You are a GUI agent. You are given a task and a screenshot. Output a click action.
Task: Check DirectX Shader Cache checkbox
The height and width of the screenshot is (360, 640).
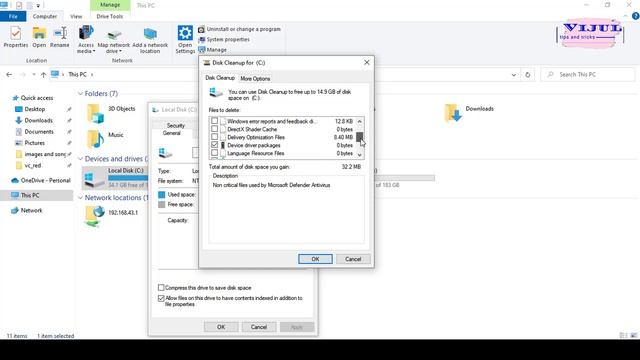(214, 129)
